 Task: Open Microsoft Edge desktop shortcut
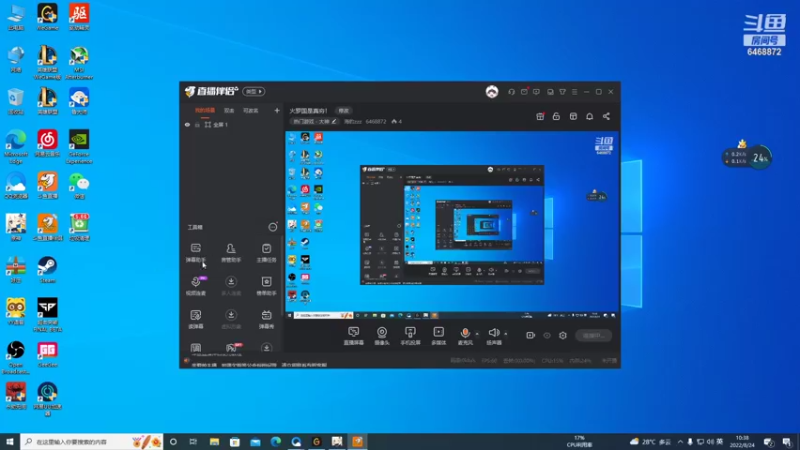16,147
